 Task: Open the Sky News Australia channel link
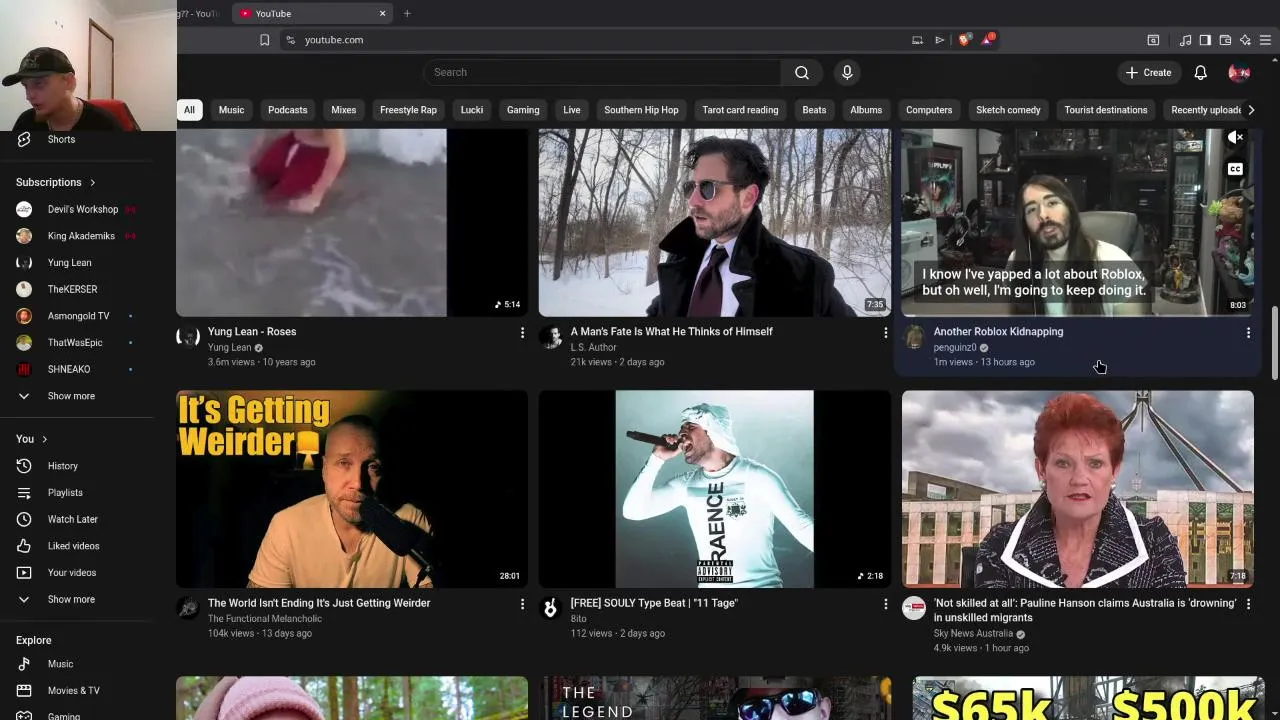(x=973, y=633)
